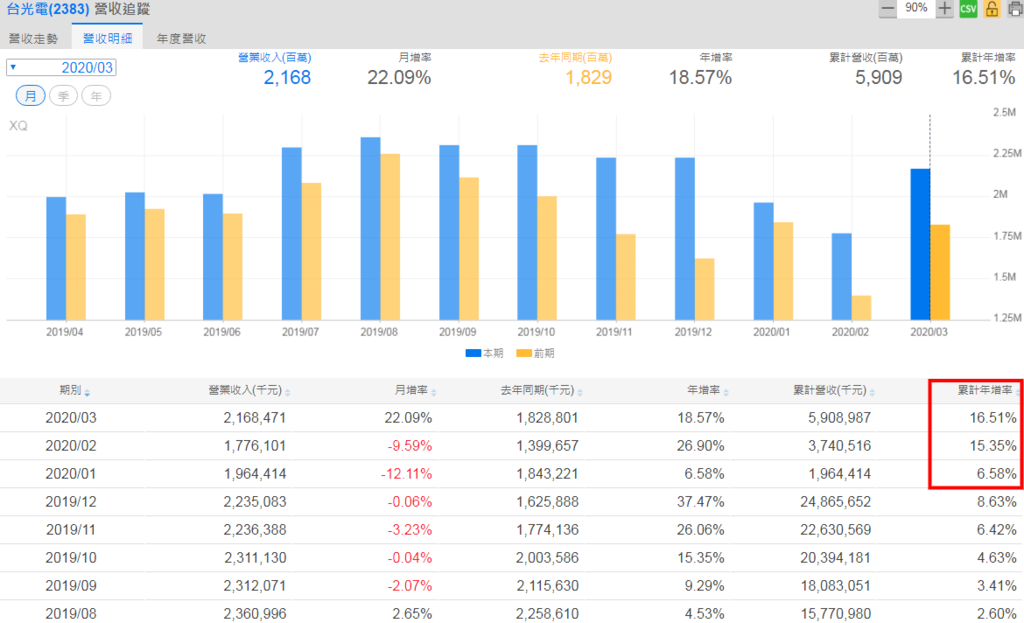Click the orange 2020/02 prior-period bar
This screenshot has width=1024, height=623.
tap(861, 308)
